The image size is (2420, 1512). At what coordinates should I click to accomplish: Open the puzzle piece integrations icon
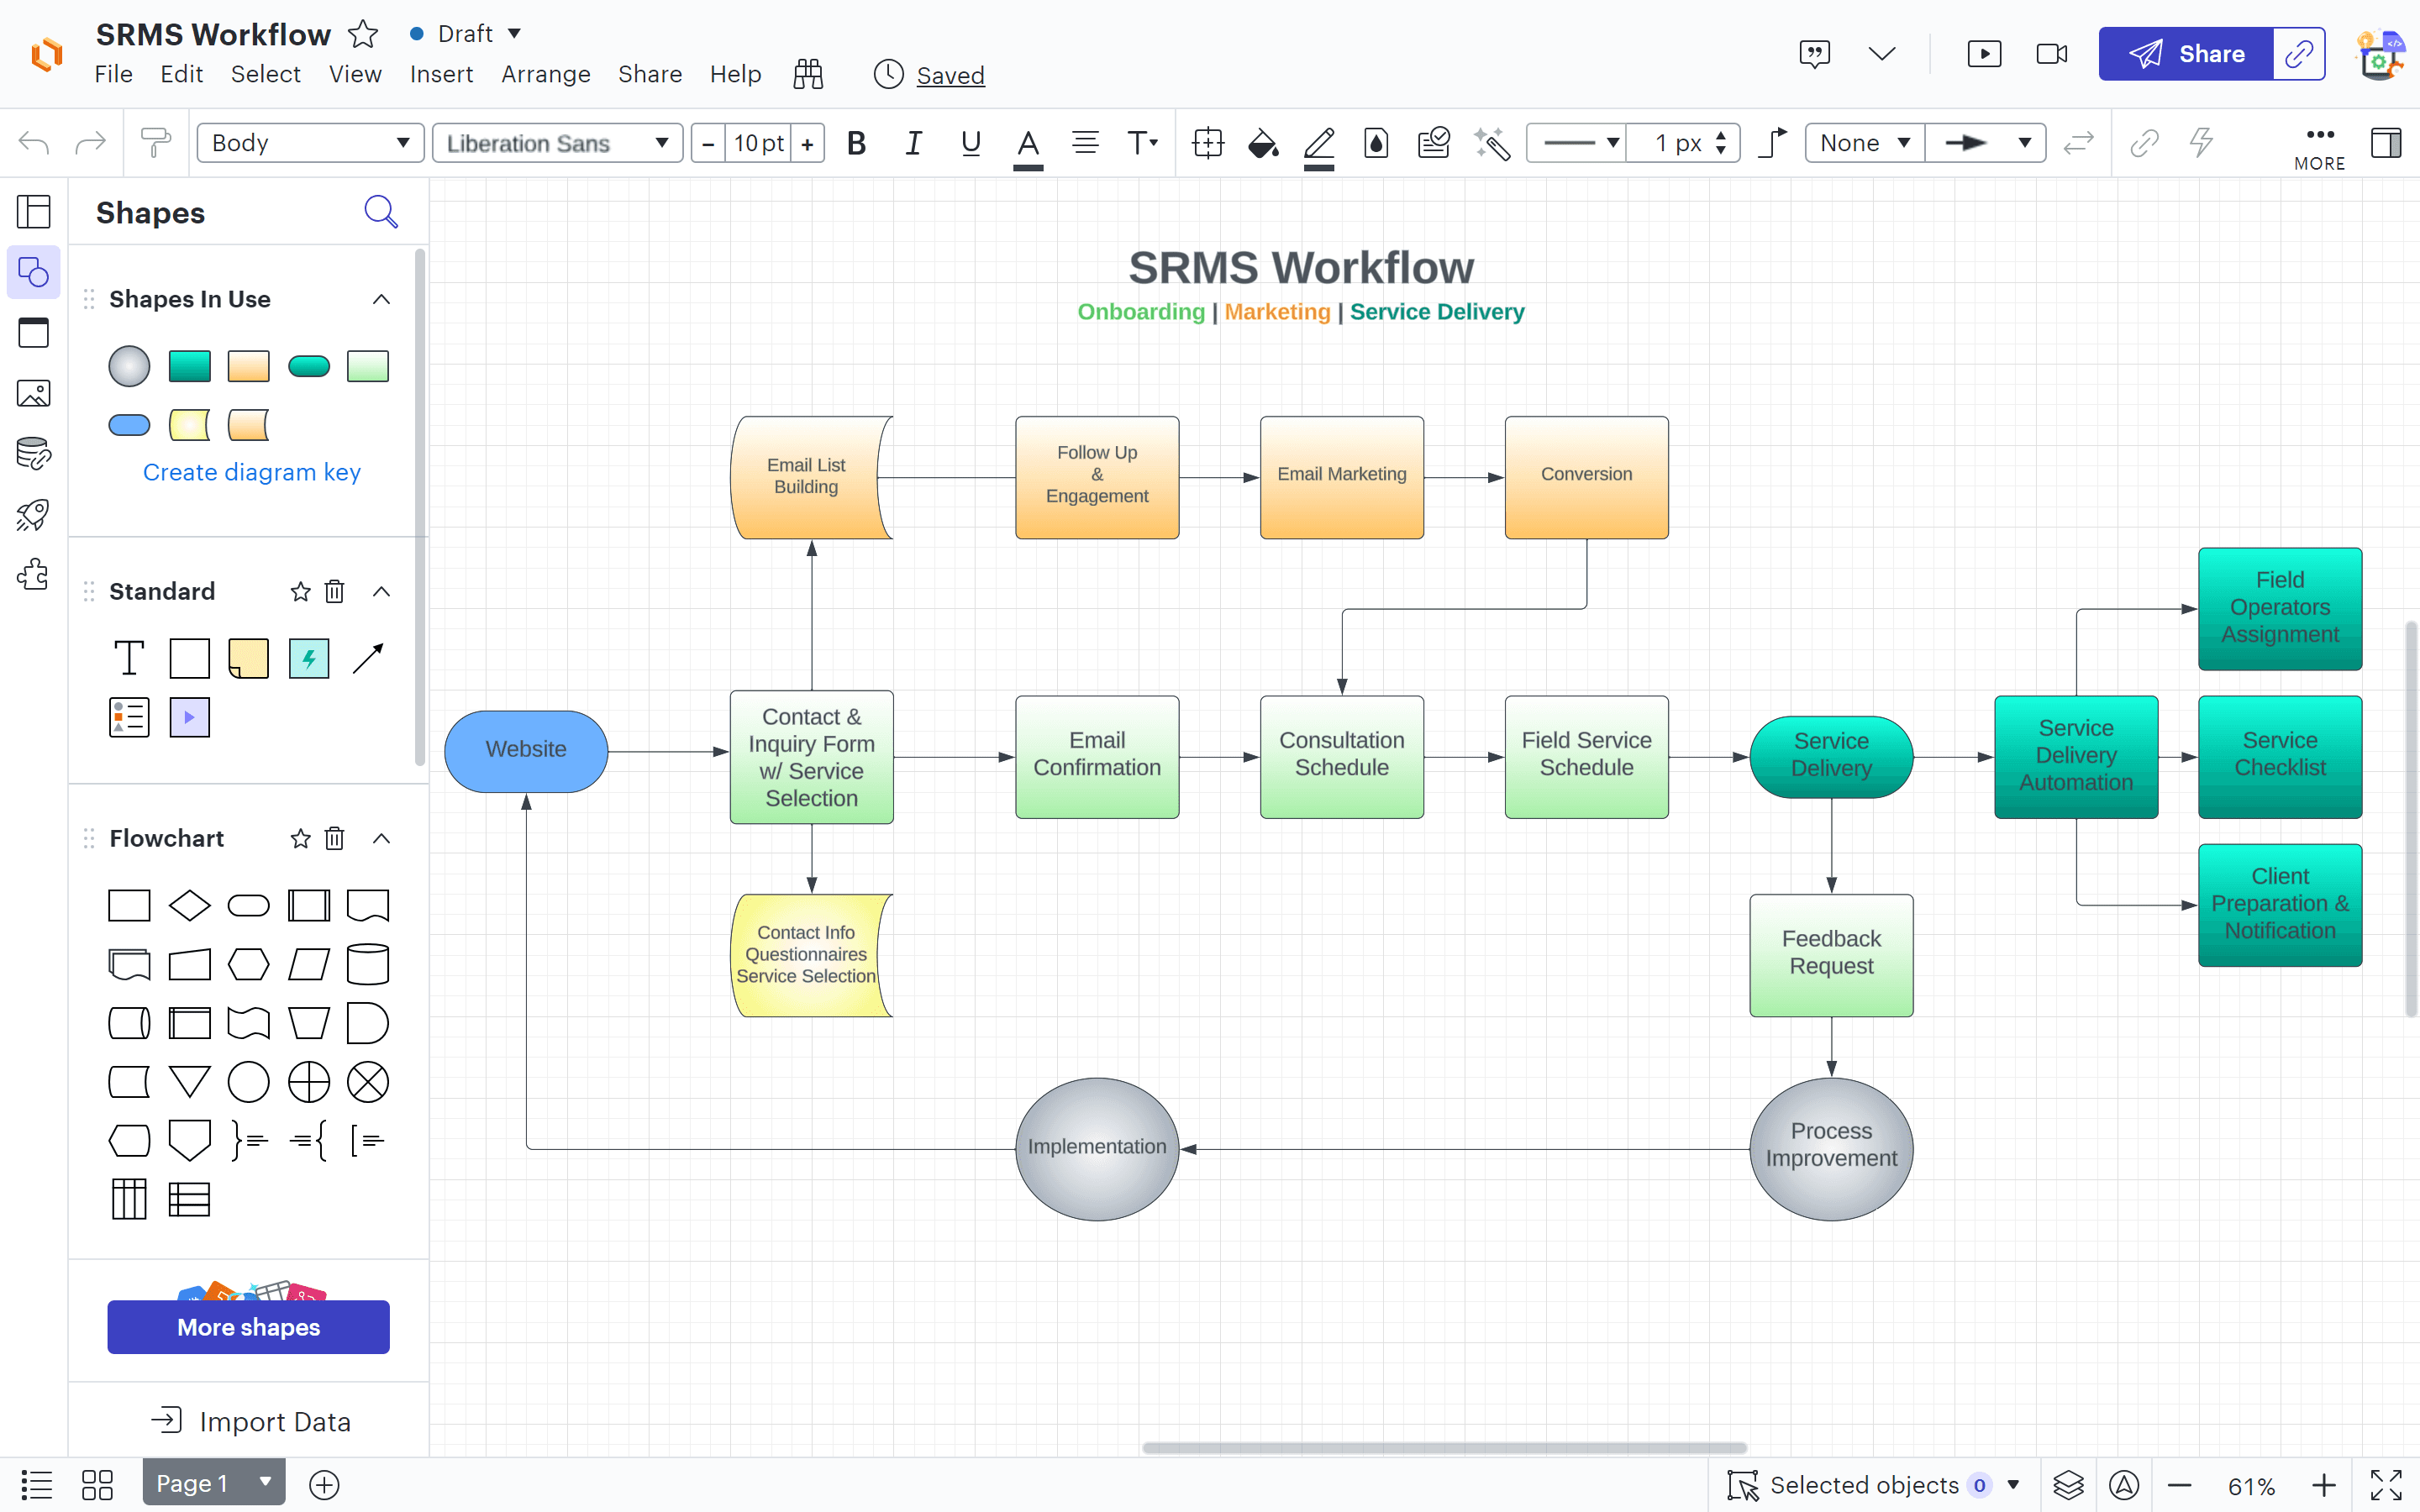click(x=33, y=575)
